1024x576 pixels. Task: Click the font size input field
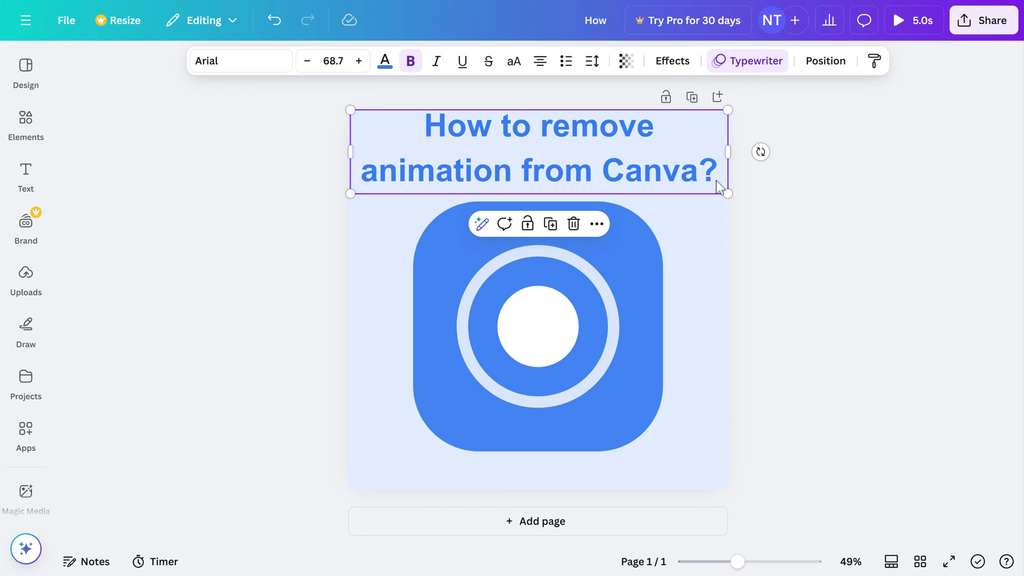[333, 61]
